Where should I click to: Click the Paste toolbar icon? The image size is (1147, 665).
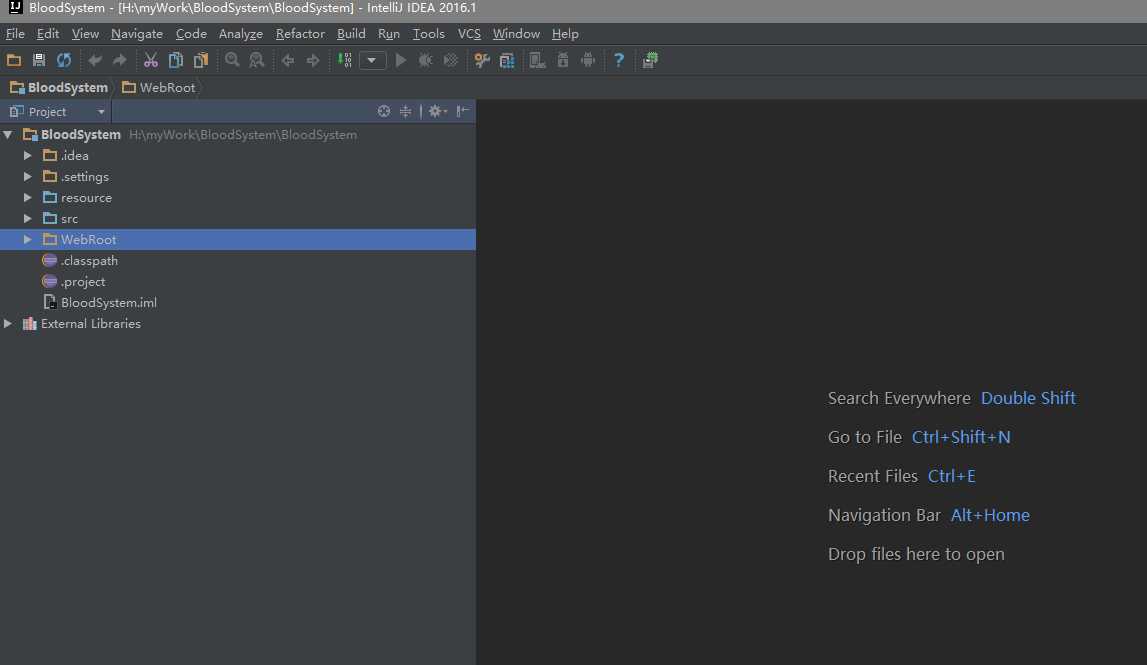pos(200,60)
